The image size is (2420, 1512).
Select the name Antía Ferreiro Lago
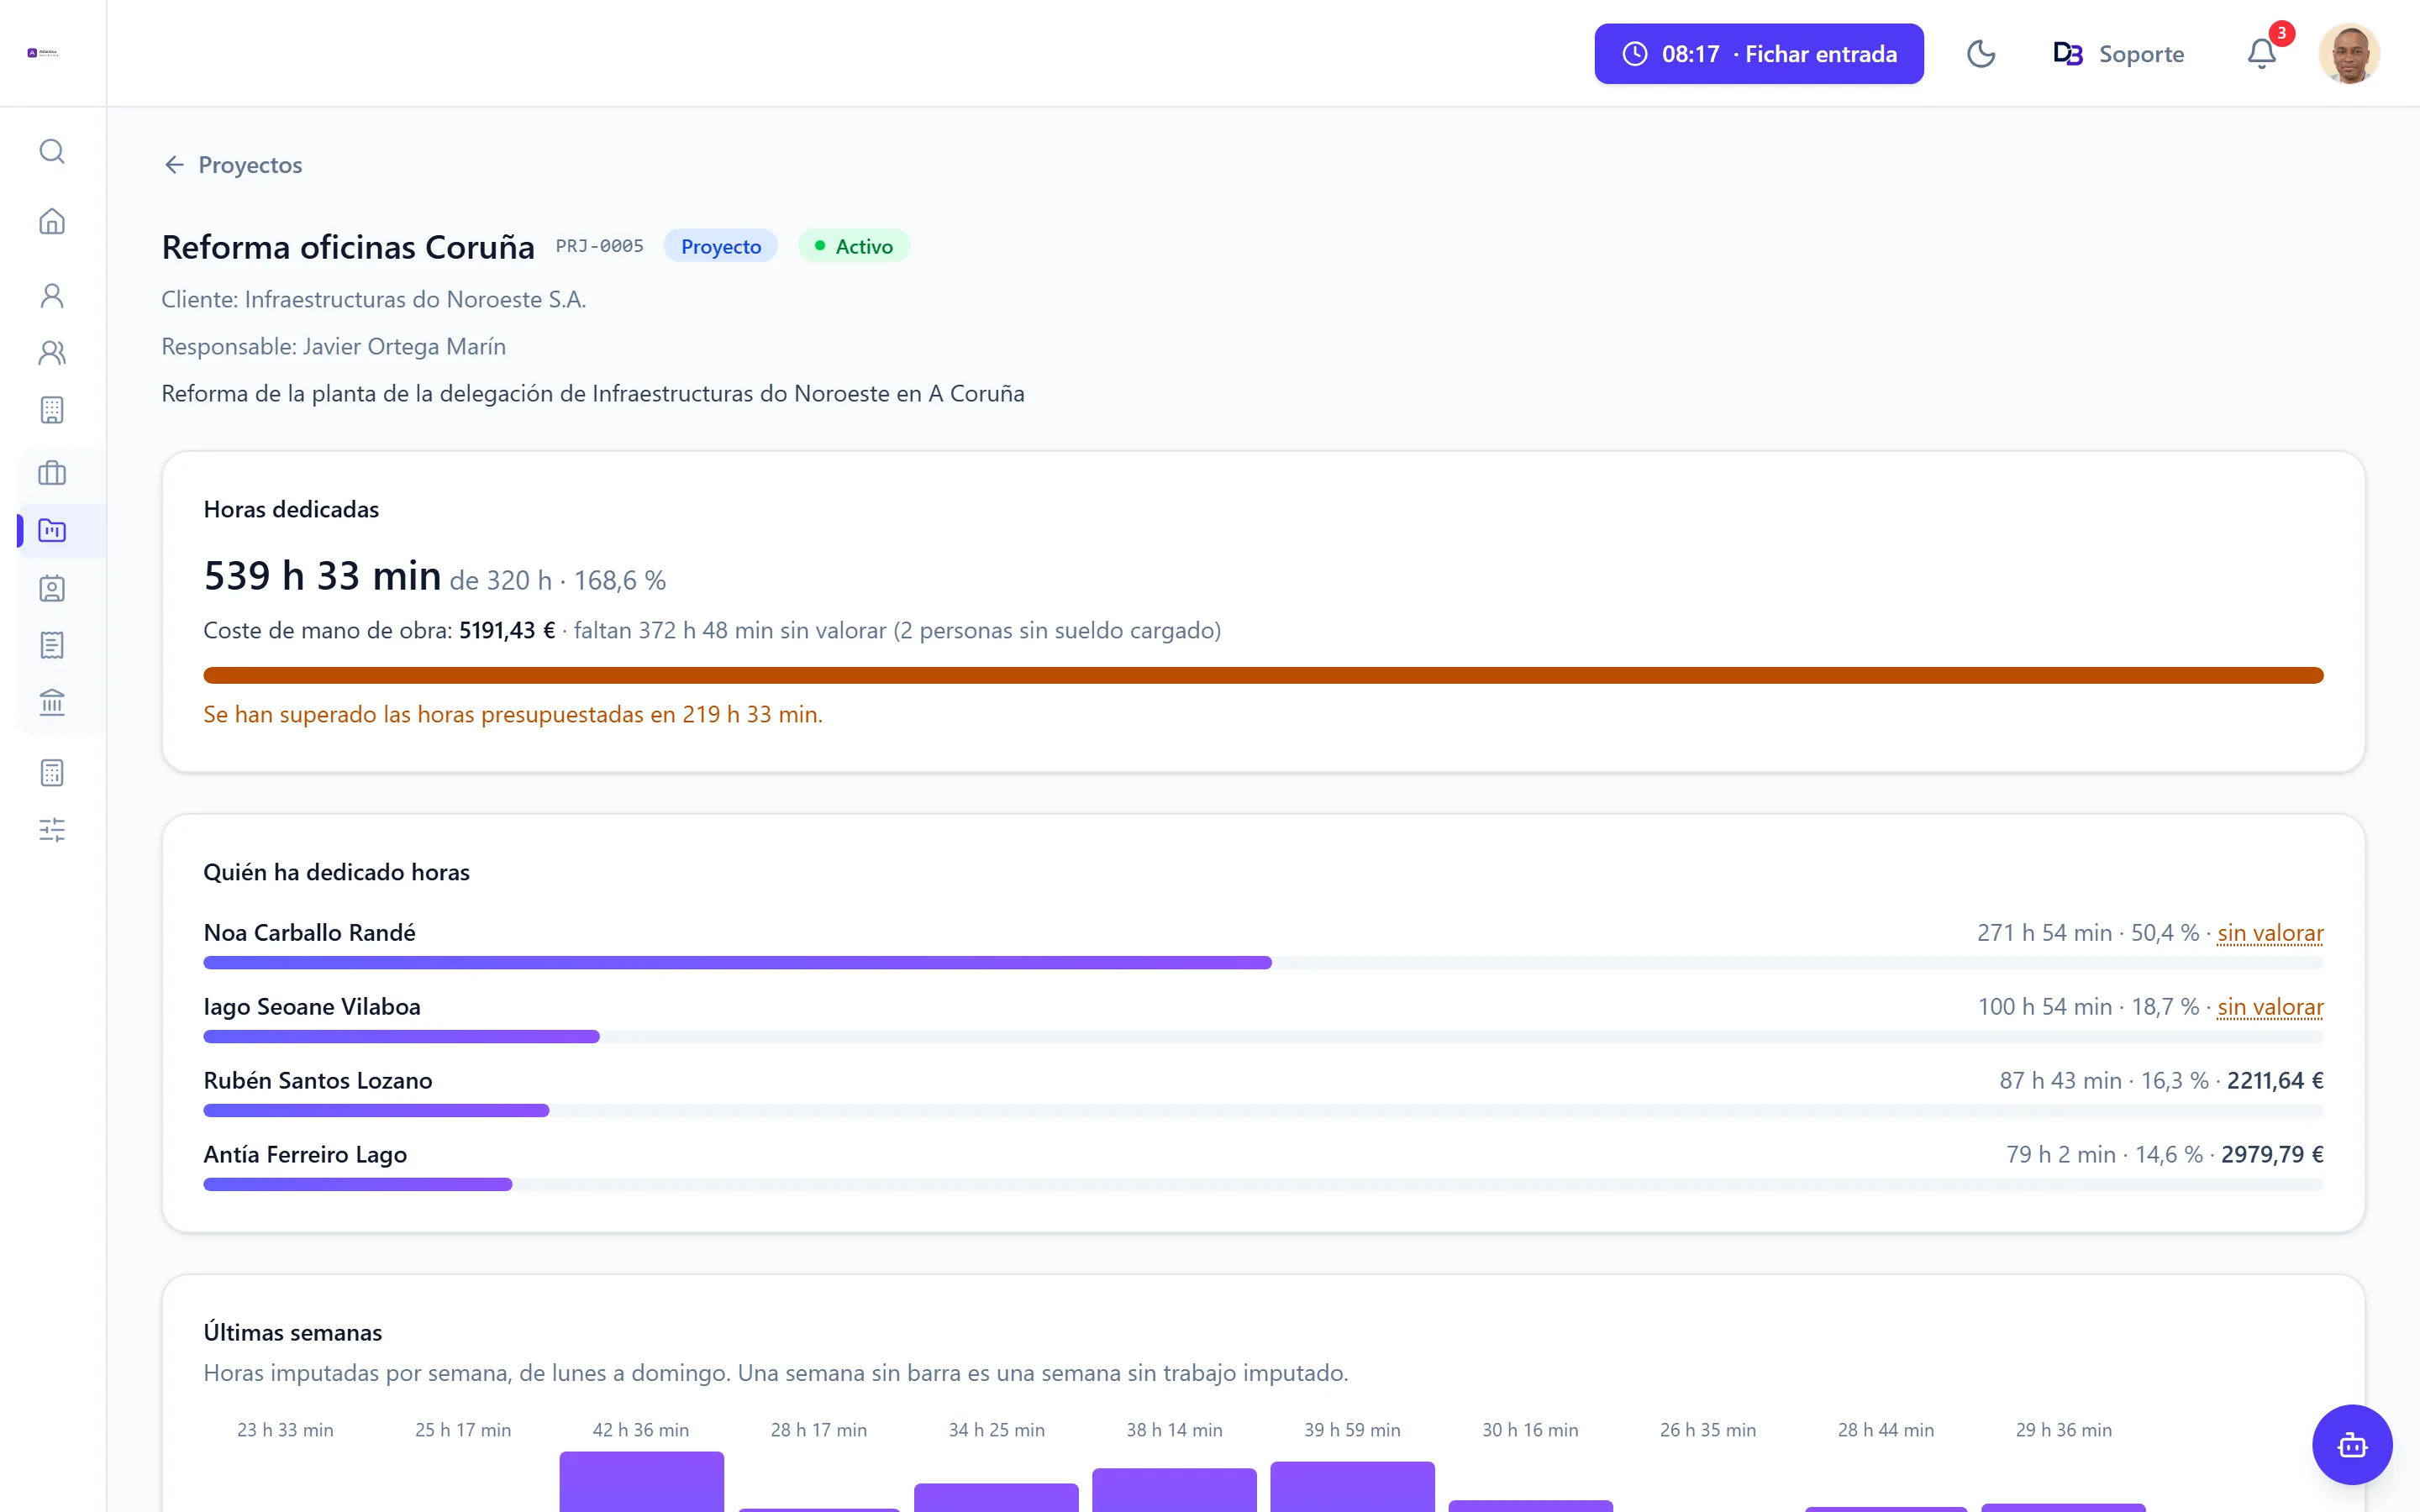(x=305, y=1155)
